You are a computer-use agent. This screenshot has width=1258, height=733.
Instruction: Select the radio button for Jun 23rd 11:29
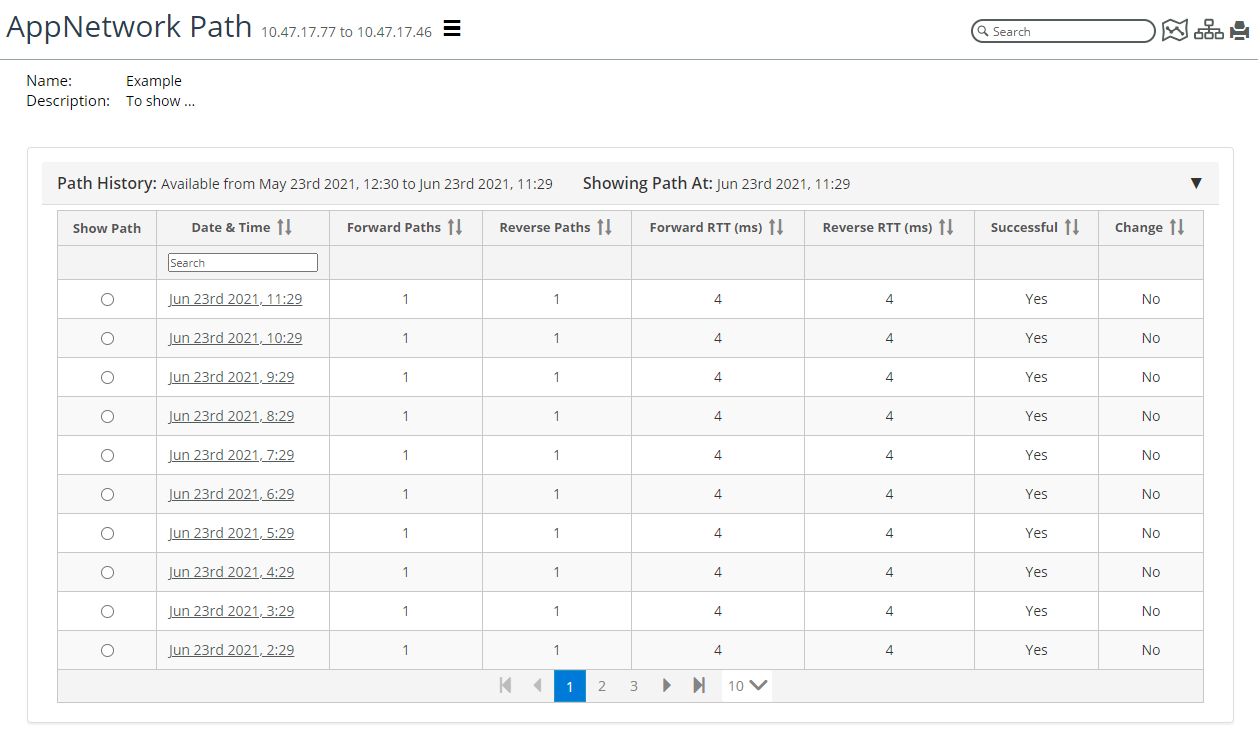[x=107, y=299]
